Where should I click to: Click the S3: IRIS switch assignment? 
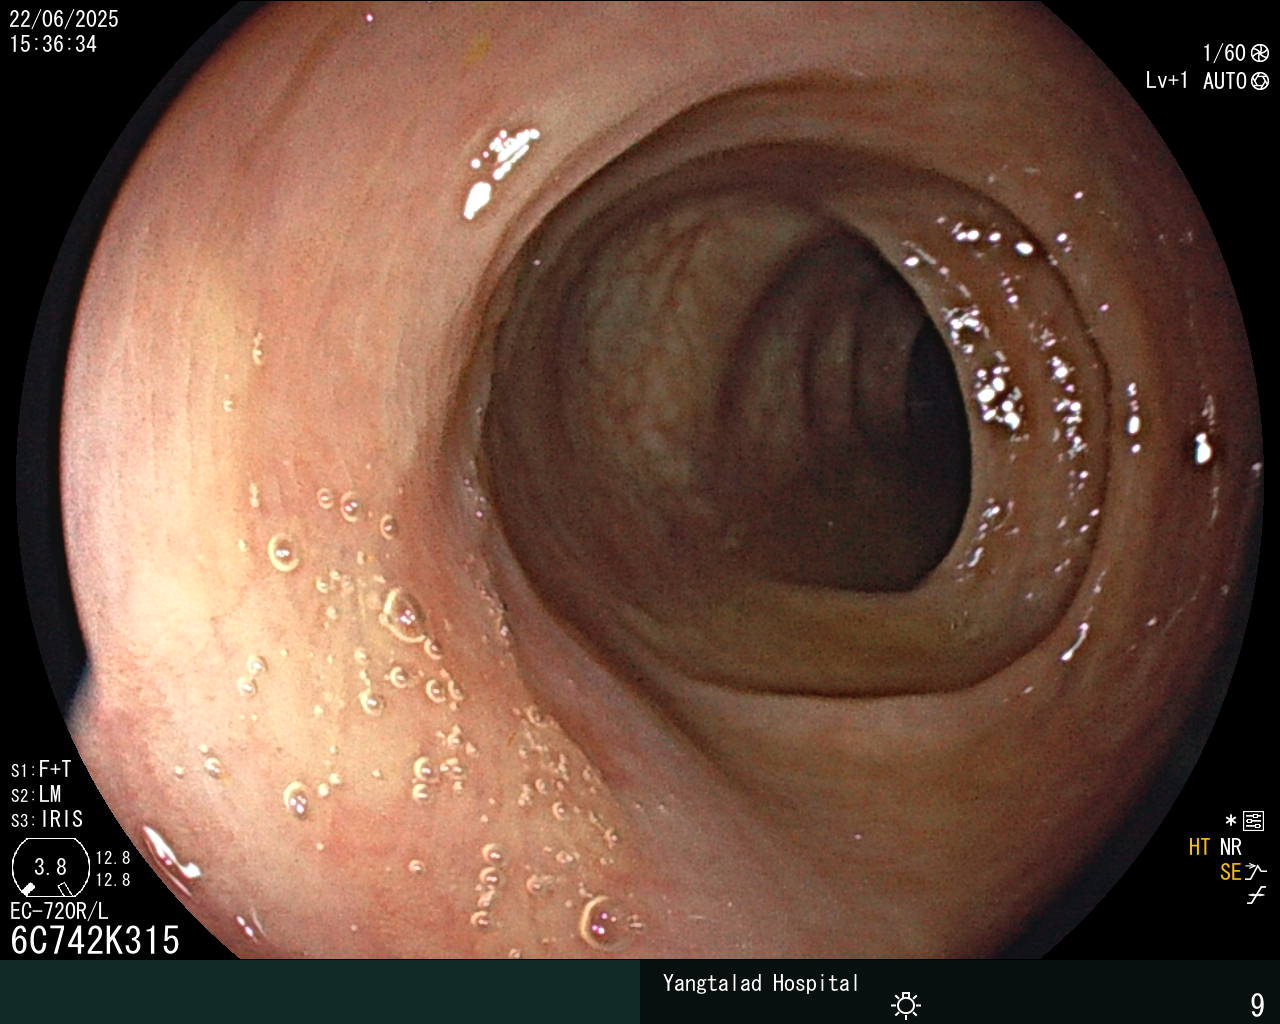[47, 820]
